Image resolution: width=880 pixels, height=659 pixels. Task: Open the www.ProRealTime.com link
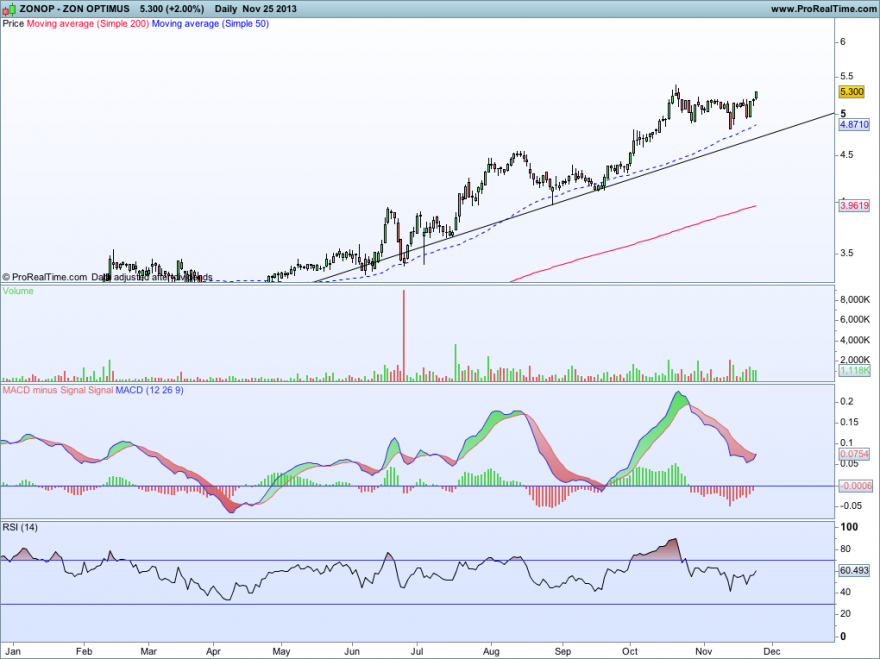tap(823, 9)
